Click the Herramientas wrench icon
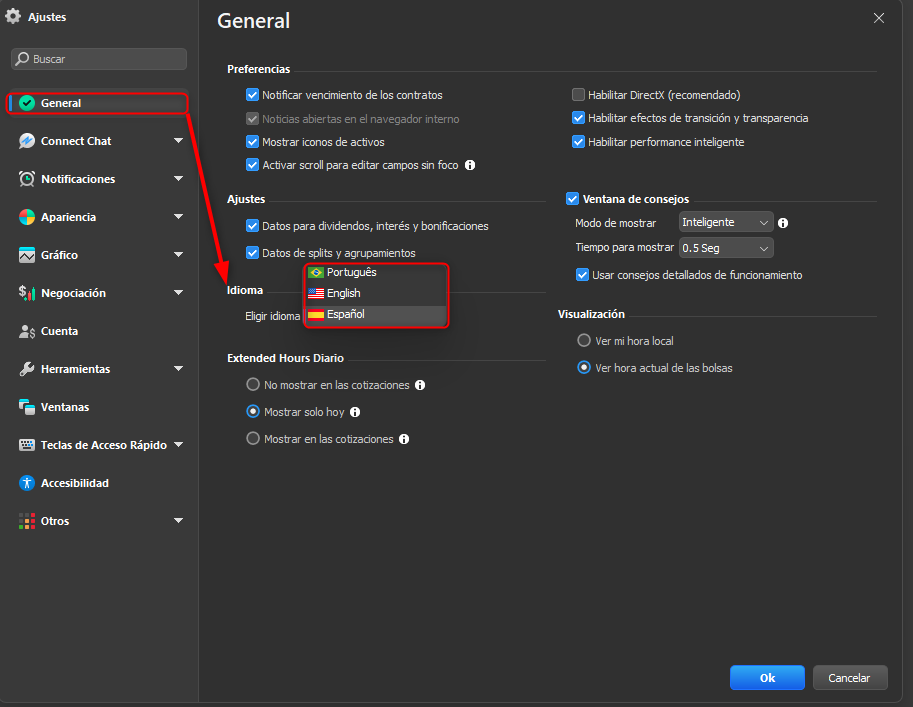The width and height of the screenshot is (913, 707). 27,369
